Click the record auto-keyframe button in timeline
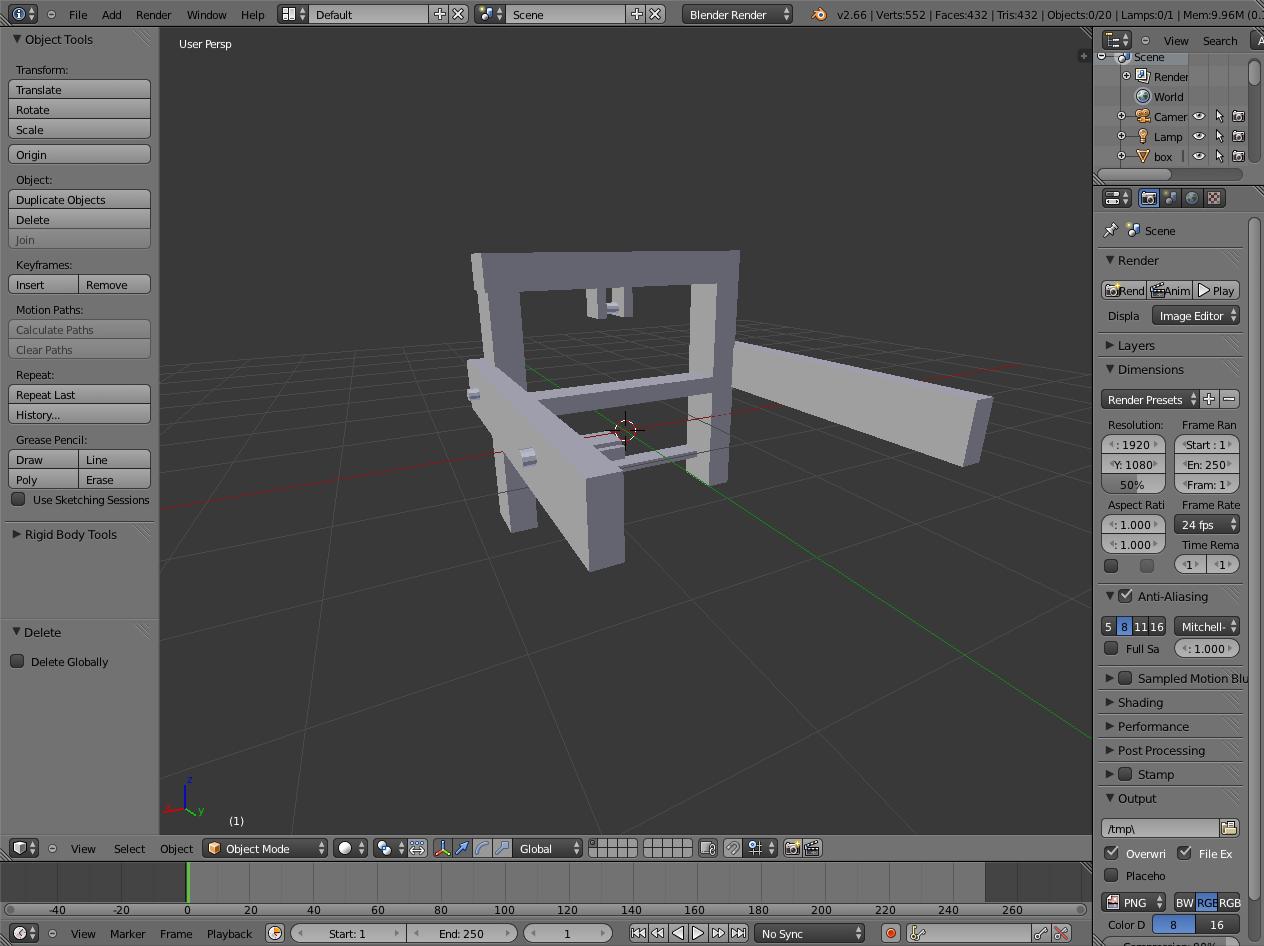The image size is (1264, 946). [x=890, y=933]
